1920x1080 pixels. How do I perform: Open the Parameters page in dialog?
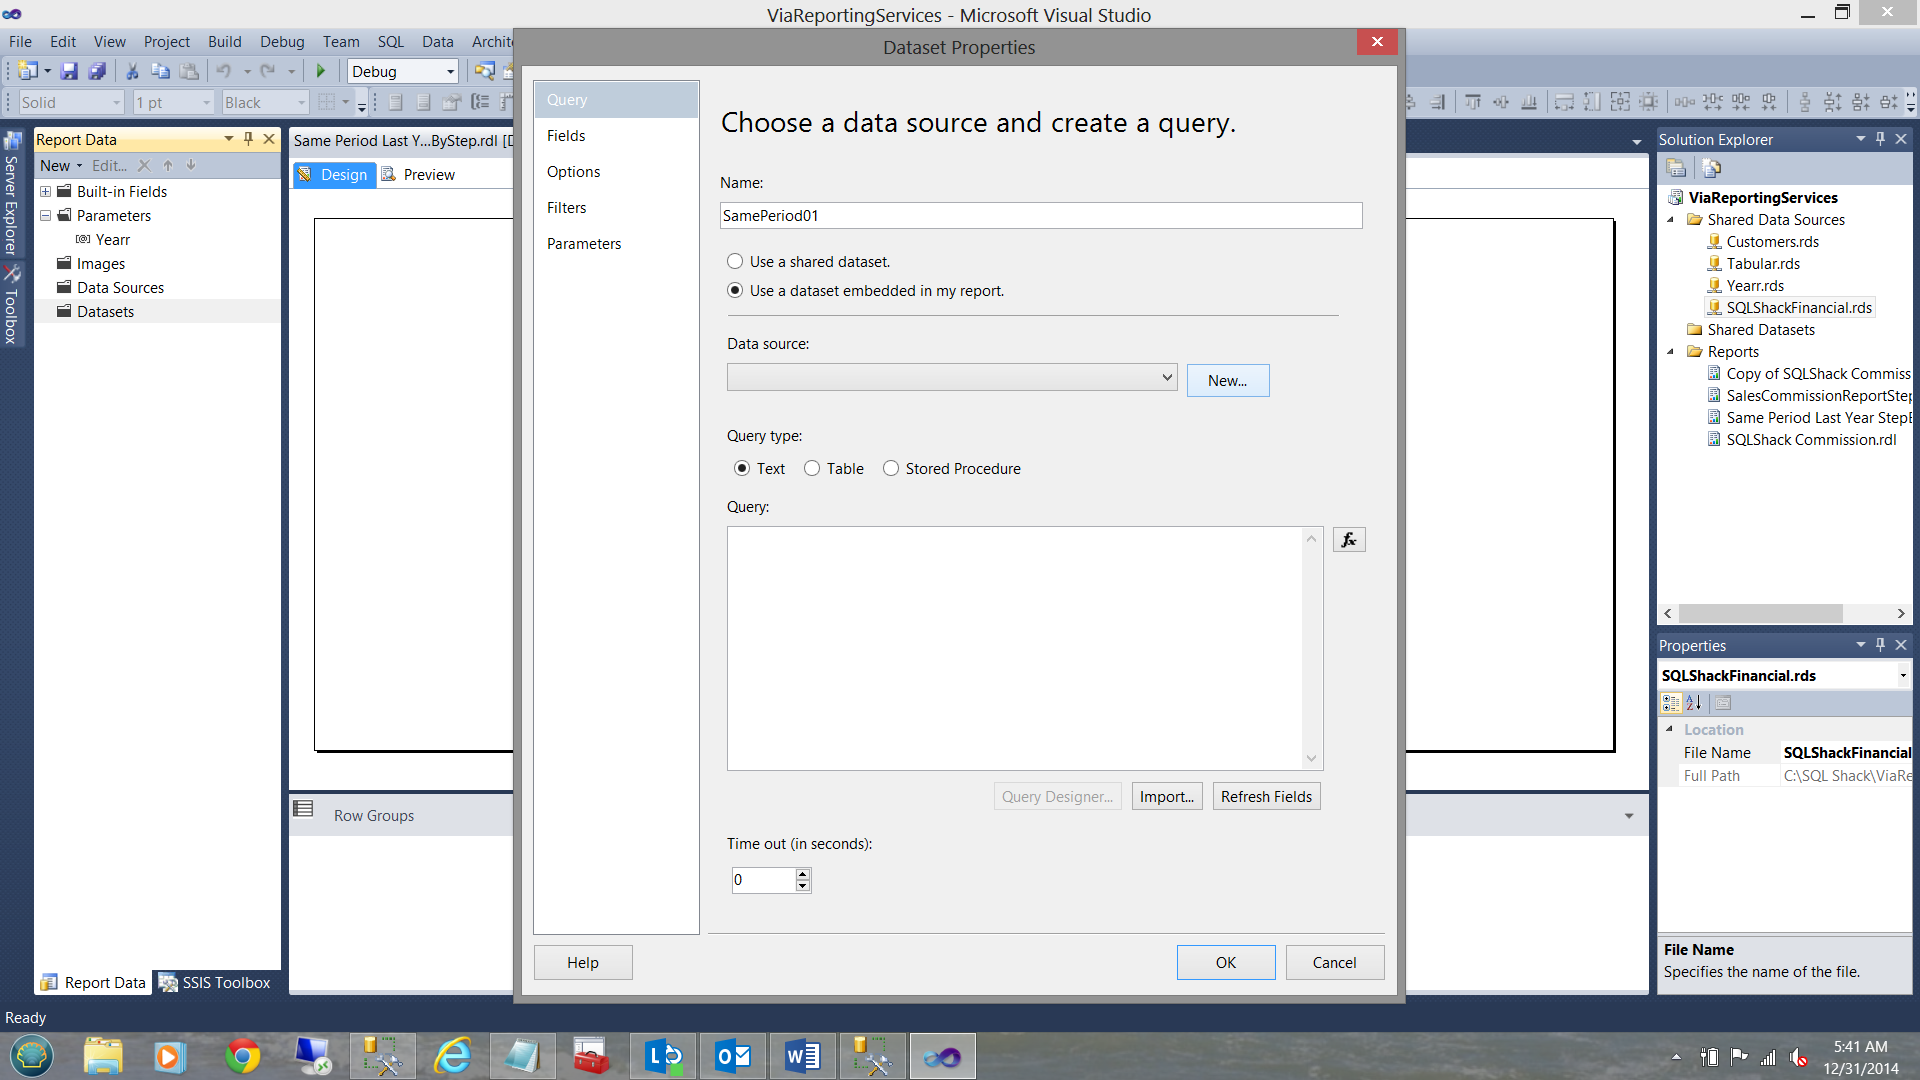(584, 244)
